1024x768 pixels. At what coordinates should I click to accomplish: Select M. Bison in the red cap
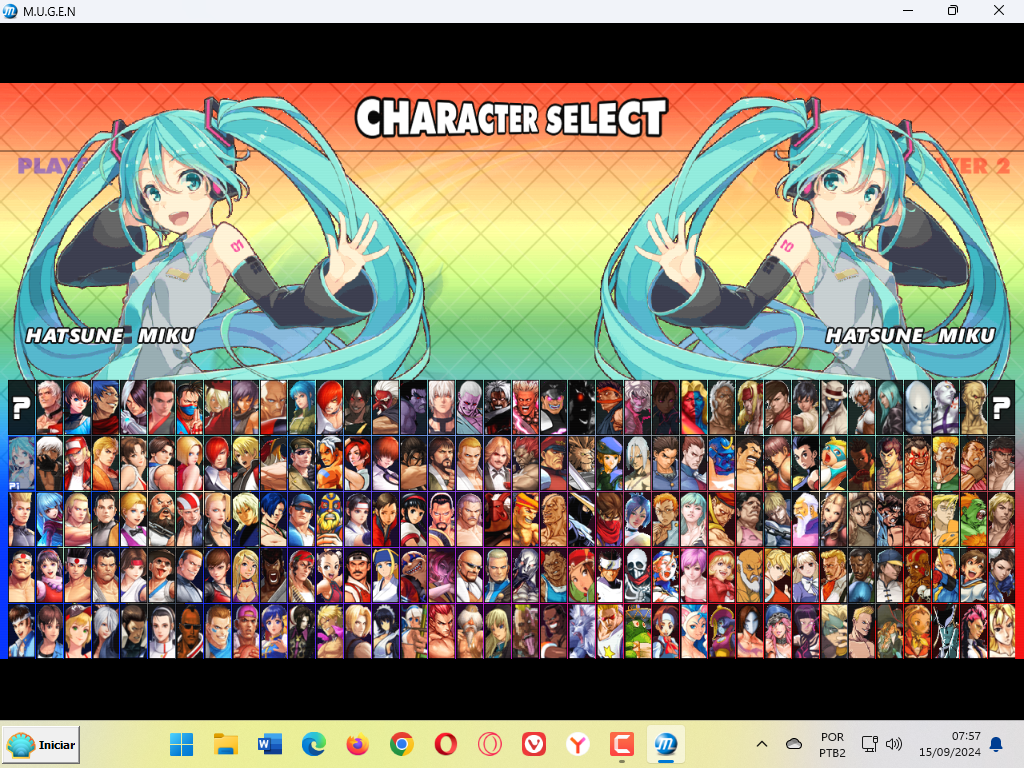coord(554,464)
